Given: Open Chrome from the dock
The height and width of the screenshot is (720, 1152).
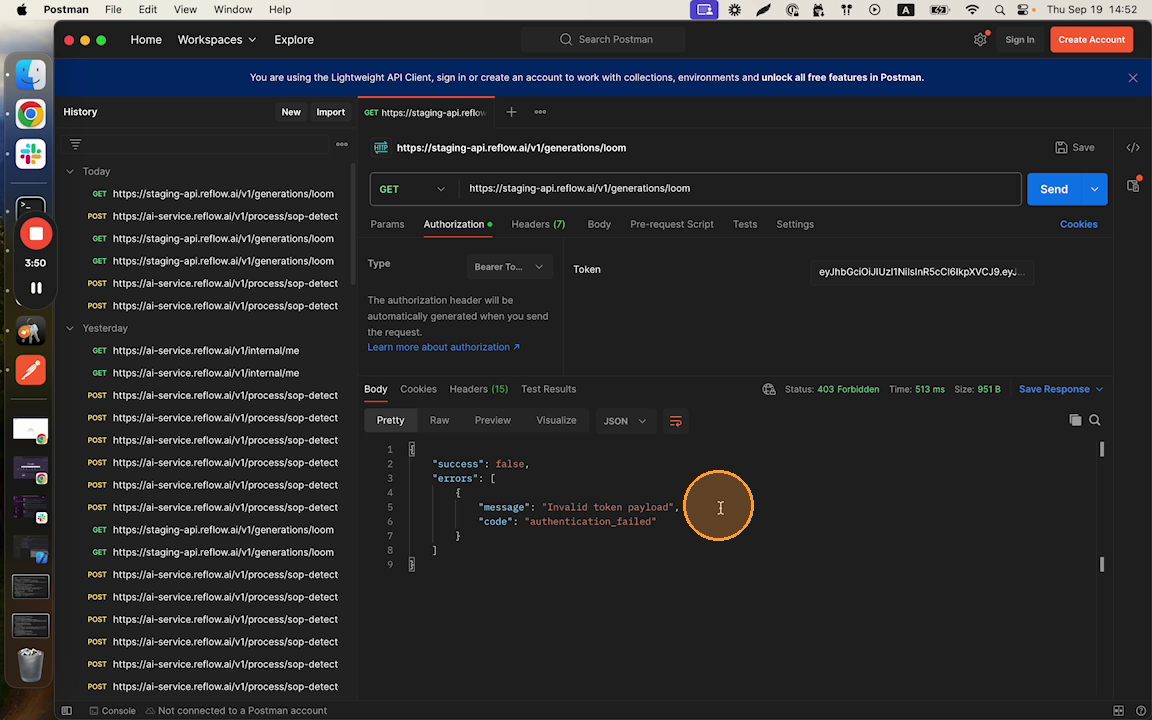Looking at the screenshot, I should tap(31, 114).
